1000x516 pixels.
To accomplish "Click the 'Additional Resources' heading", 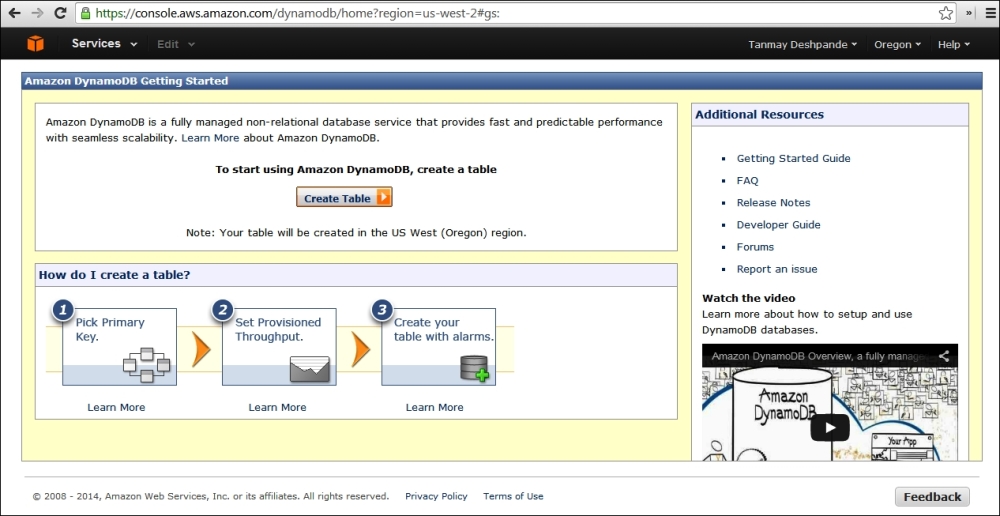I will point(760,115).
